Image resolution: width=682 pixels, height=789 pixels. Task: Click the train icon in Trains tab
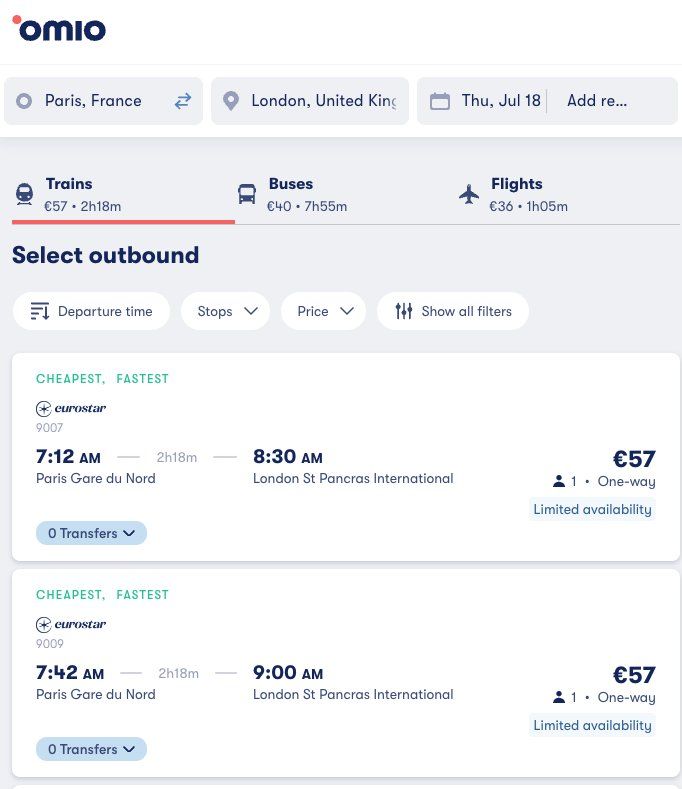pyautogui.click(x=24, y=194)
